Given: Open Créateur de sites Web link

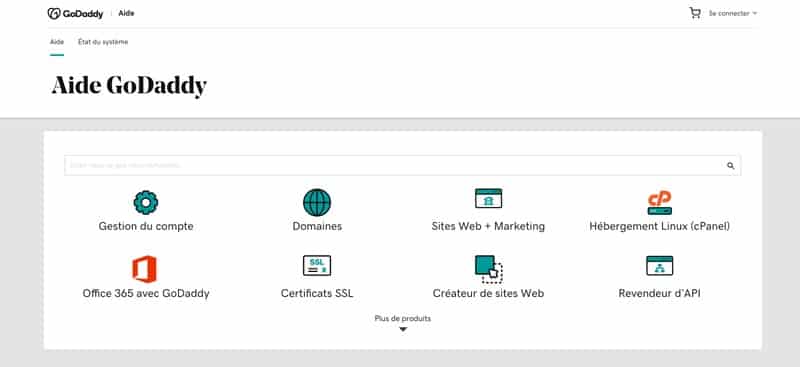Looking at the screenshot, I should tap(488, 293).
